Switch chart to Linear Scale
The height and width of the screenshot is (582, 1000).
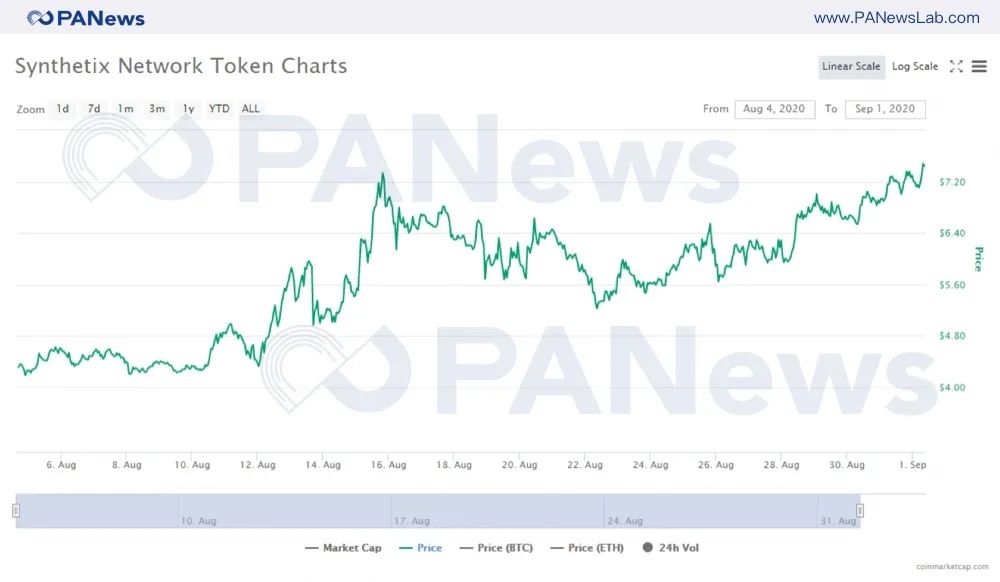851,67
